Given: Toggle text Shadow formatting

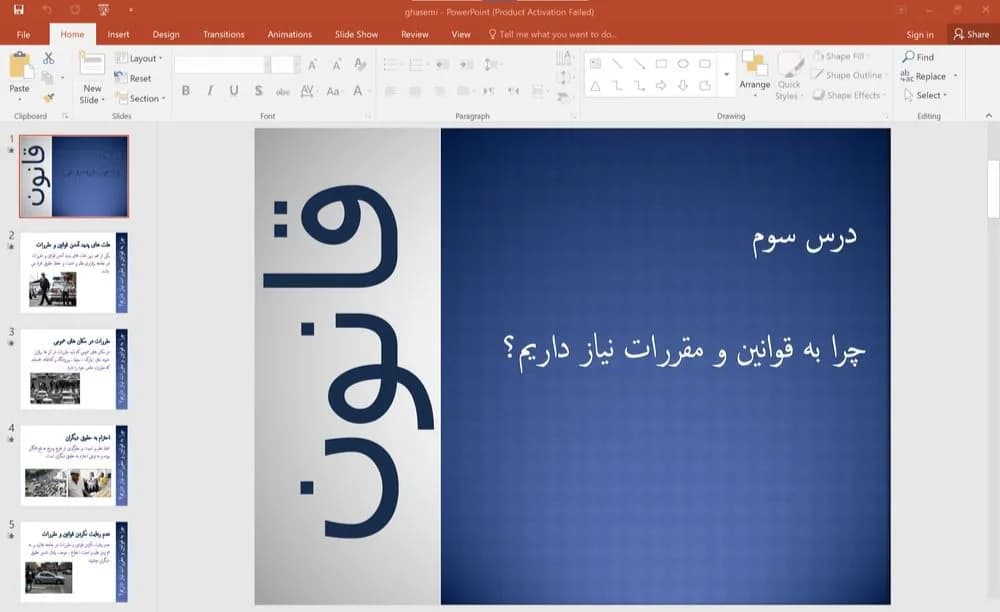Looking at the screenshot, I should click(258, 91).
